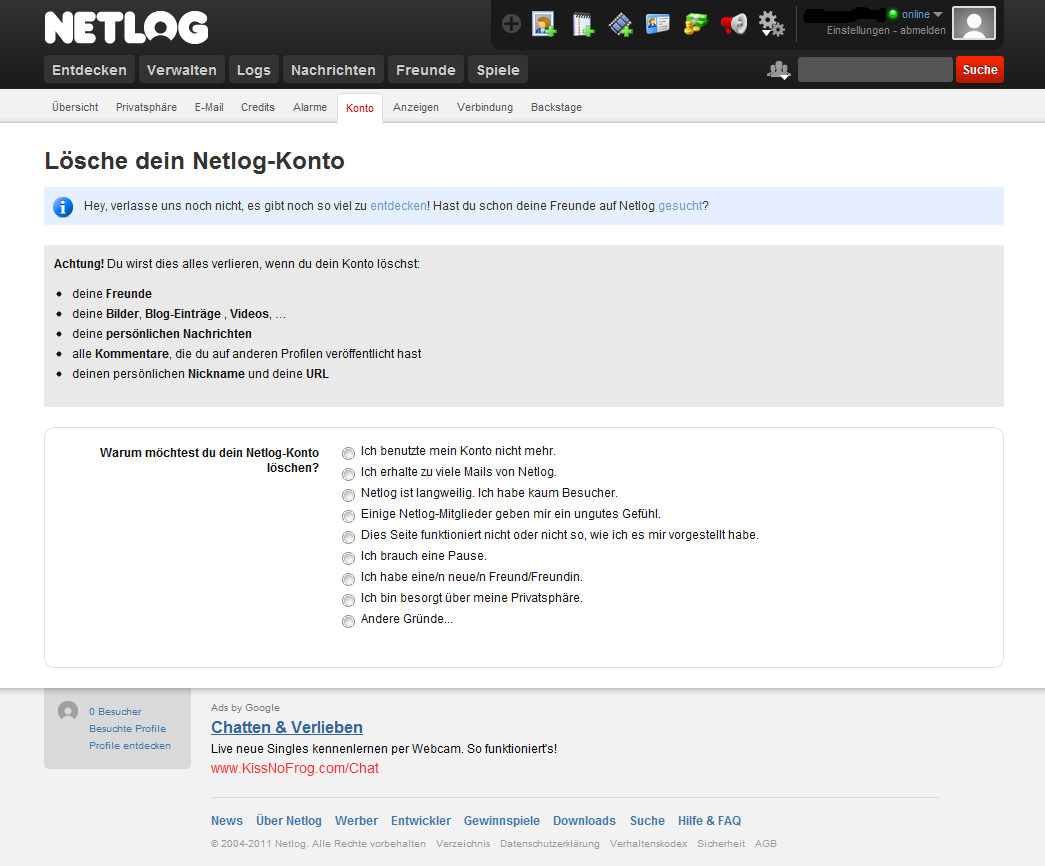Screen dimensions: 1045x866
Task: Select 'Einige Netlog-Mitglieder geben mir ein ungutes Gefühl'
Action: click(x=348, y=516)
